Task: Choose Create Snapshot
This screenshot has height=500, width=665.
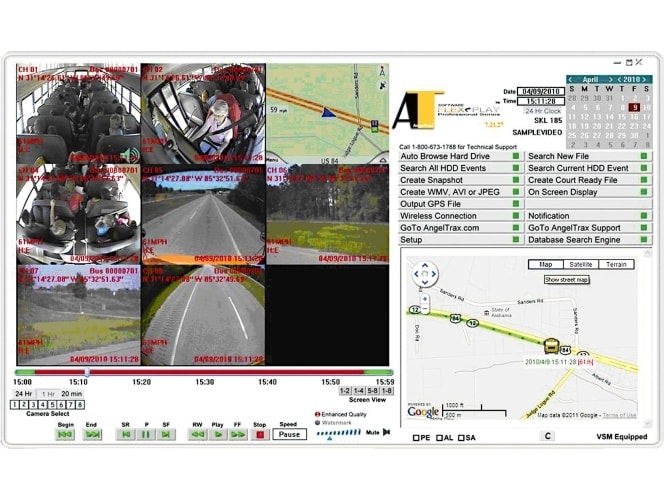Action: pyautogui.click(x=461, y=180)
